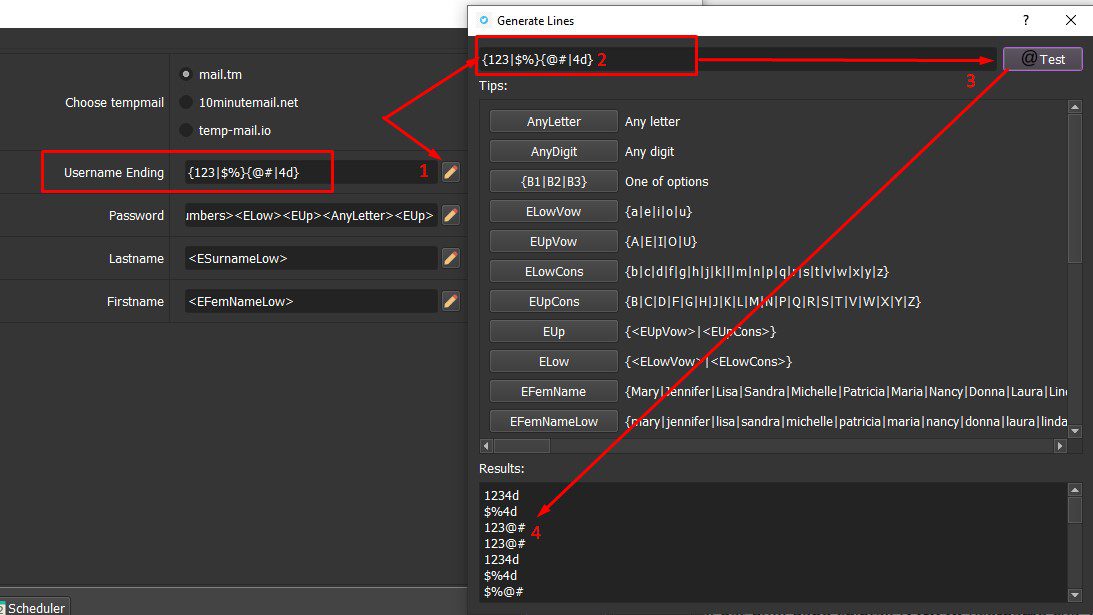Open the Scheduler tab

pos(35,607)
